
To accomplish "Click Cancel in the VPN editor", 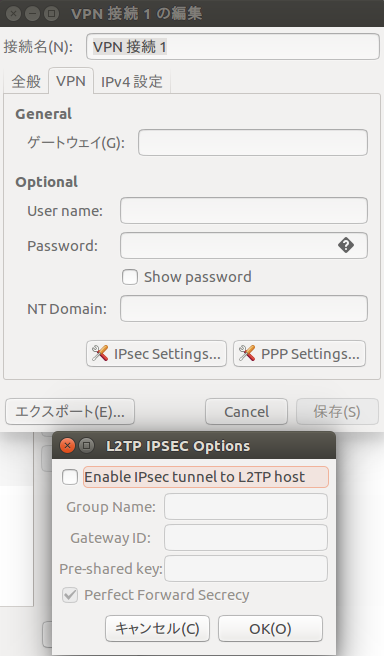I will (x=246, y=412).
